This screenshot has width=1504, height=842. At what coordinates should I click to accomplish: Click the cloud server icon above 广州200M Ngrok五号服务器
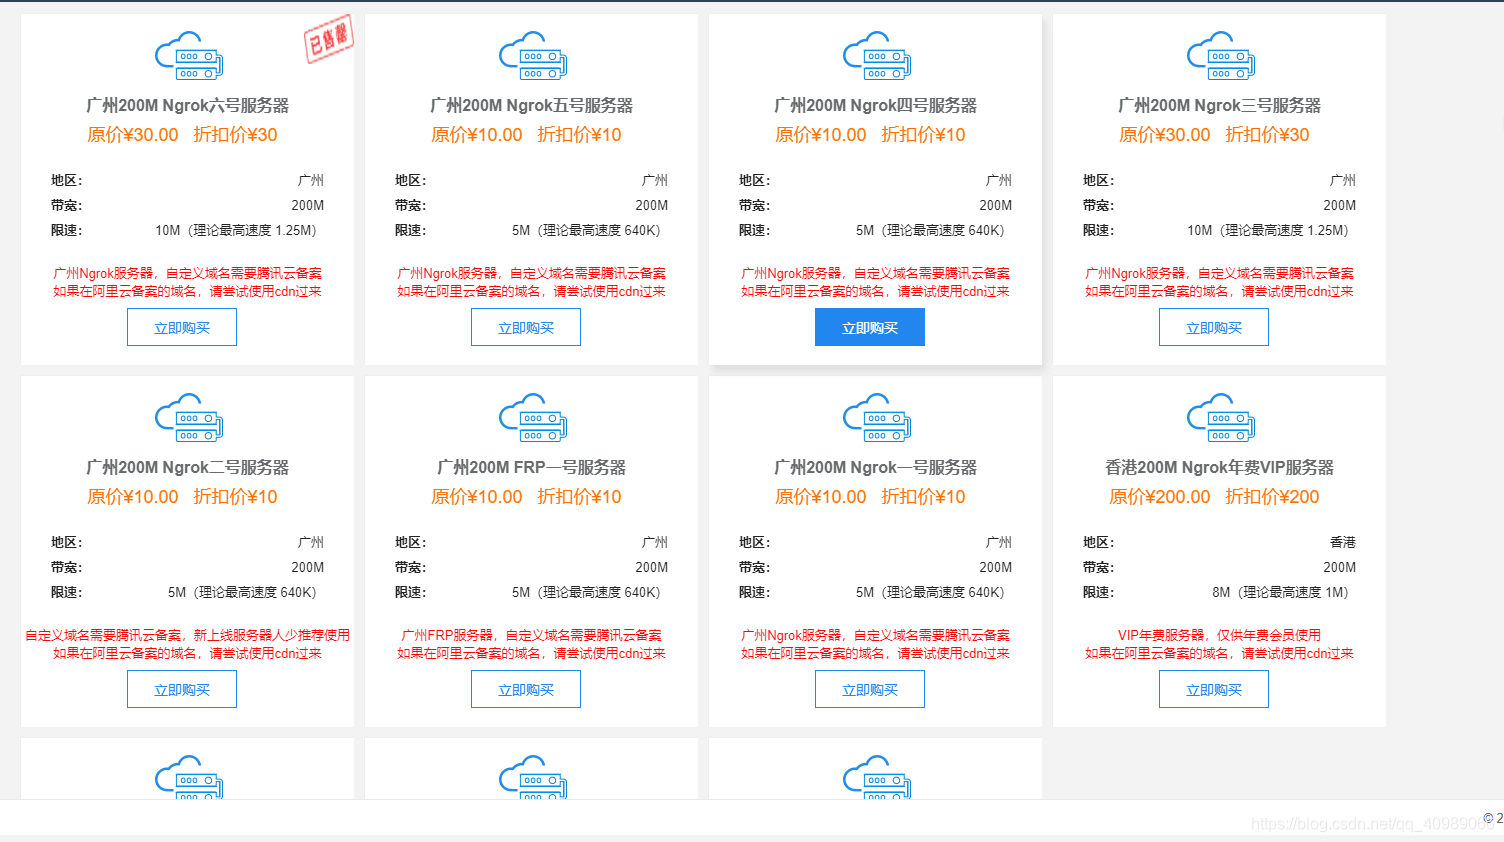click(x=532, y=56)
